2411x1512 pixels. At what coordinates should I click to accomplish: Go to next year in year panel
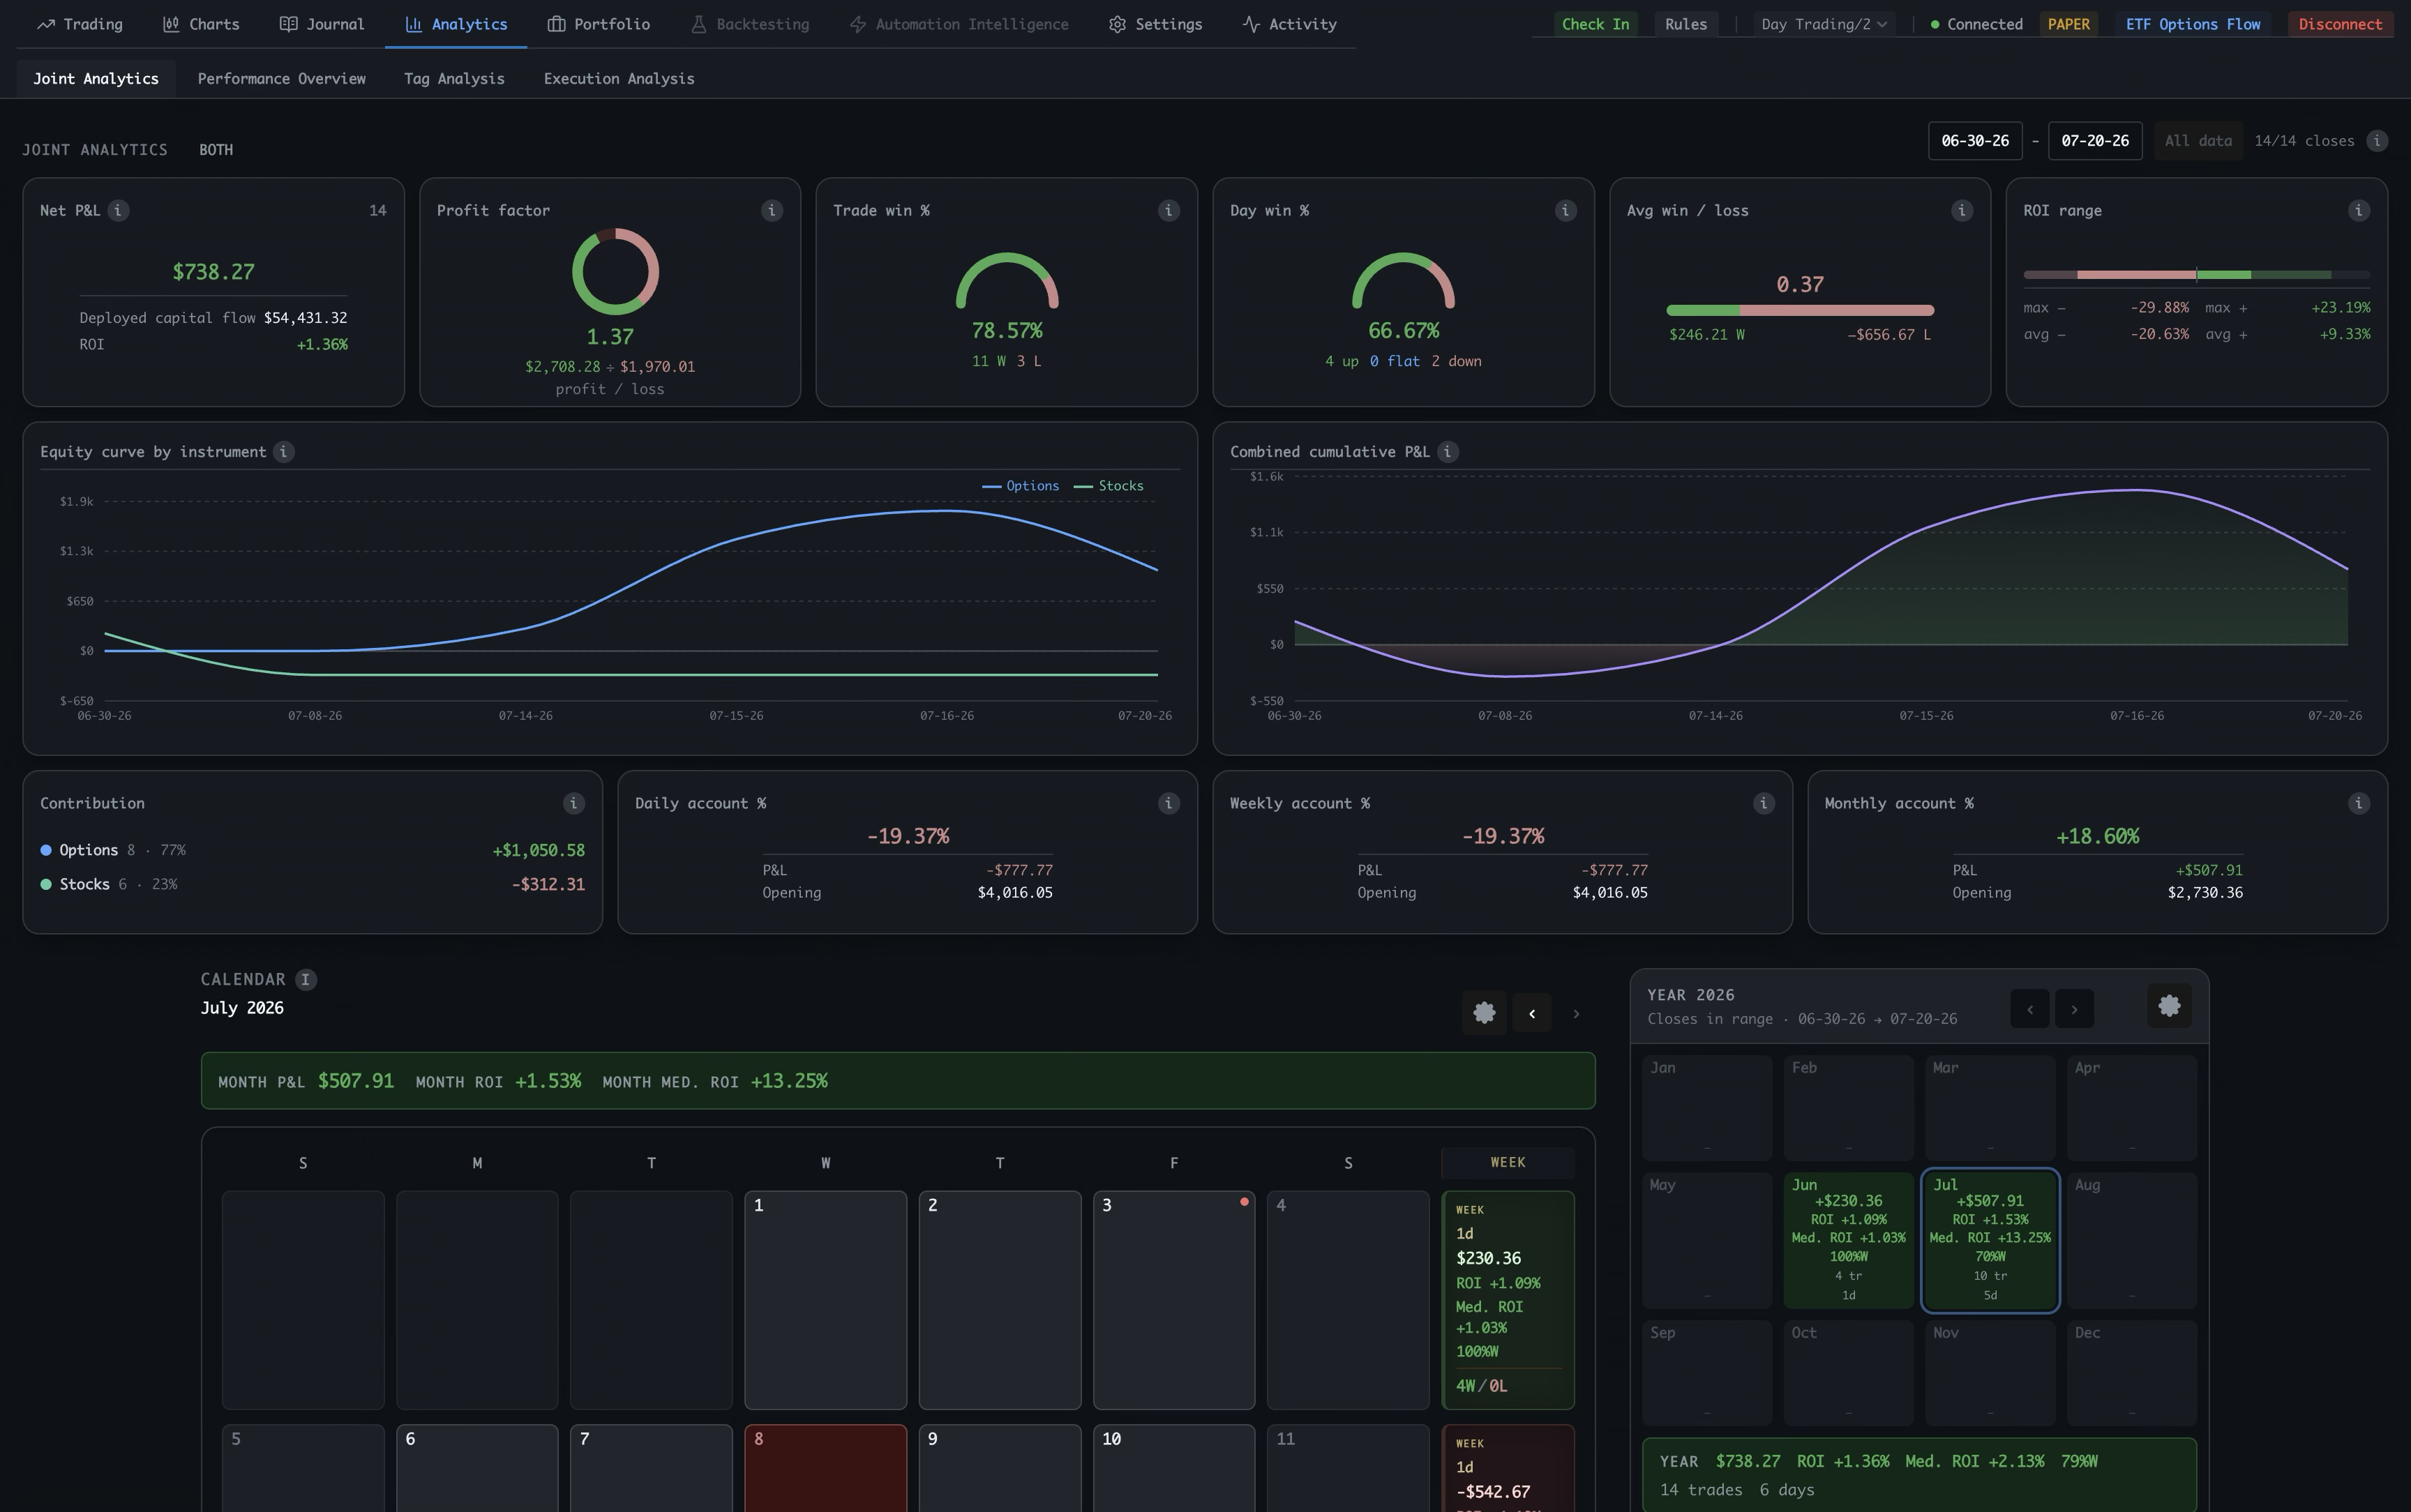[x=2074, y=1009]
